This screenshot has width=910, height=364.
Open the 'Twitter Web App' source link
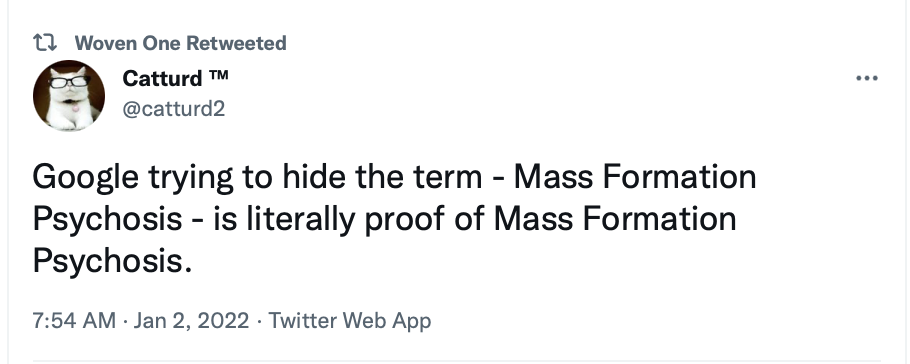point(349,320)
